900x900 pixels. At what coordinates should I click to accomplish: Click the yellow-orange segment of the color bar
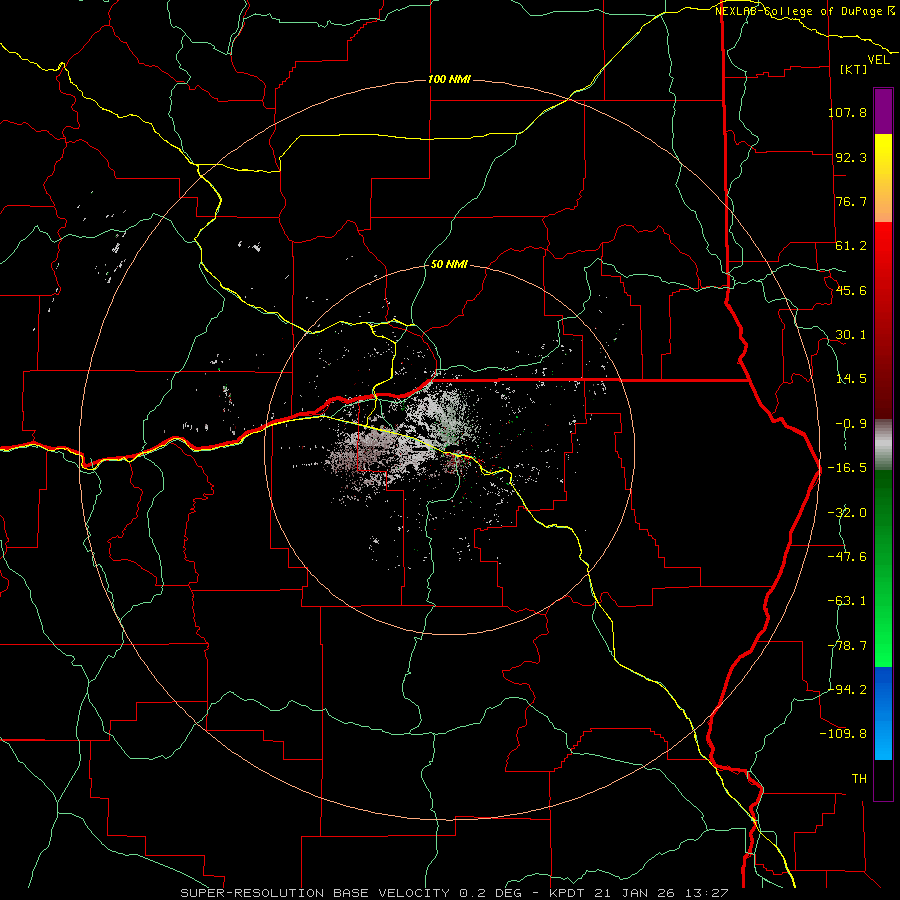tap(883, 178)
